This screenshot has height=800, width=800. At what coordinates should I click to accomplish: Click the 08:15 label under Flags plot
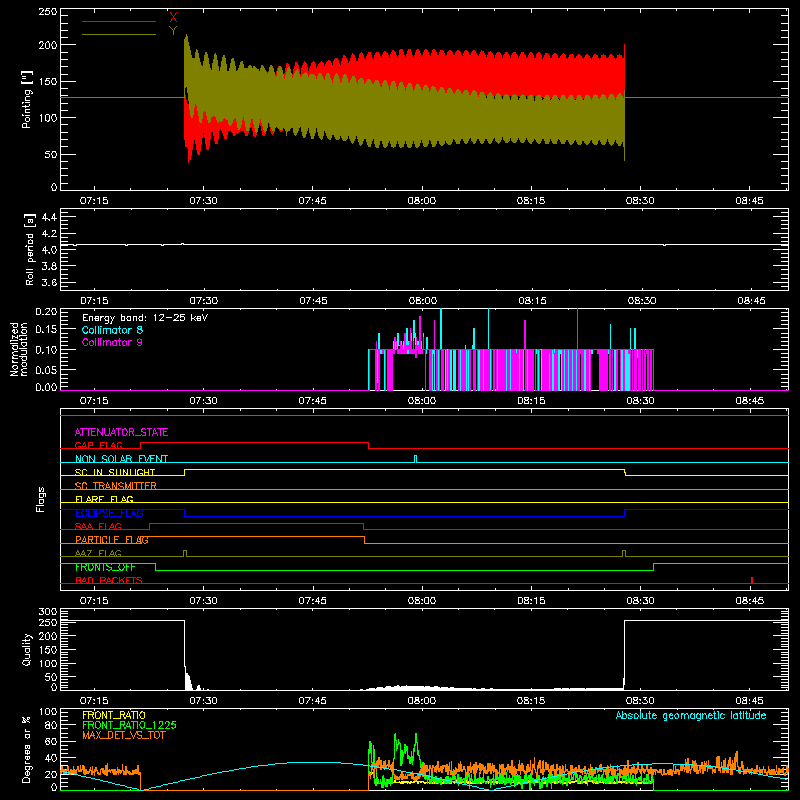531,601
